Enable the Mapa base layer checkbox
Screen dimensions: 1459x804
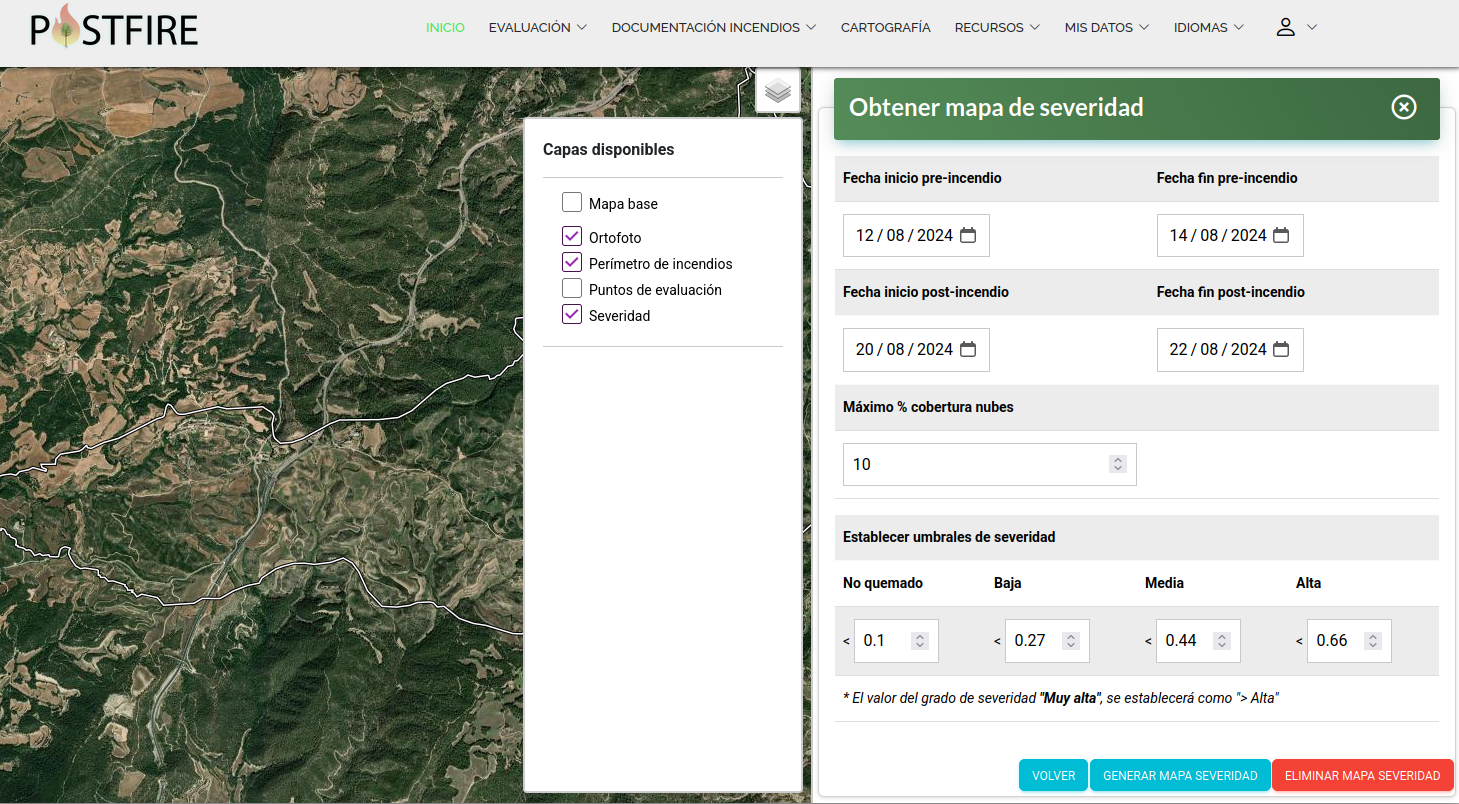pos(572,203)
